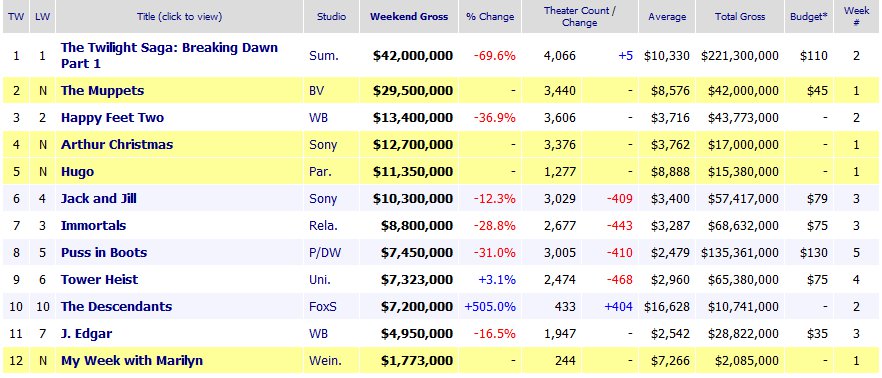
Task: View Arthur Christmas details
Action: (117, 145)
